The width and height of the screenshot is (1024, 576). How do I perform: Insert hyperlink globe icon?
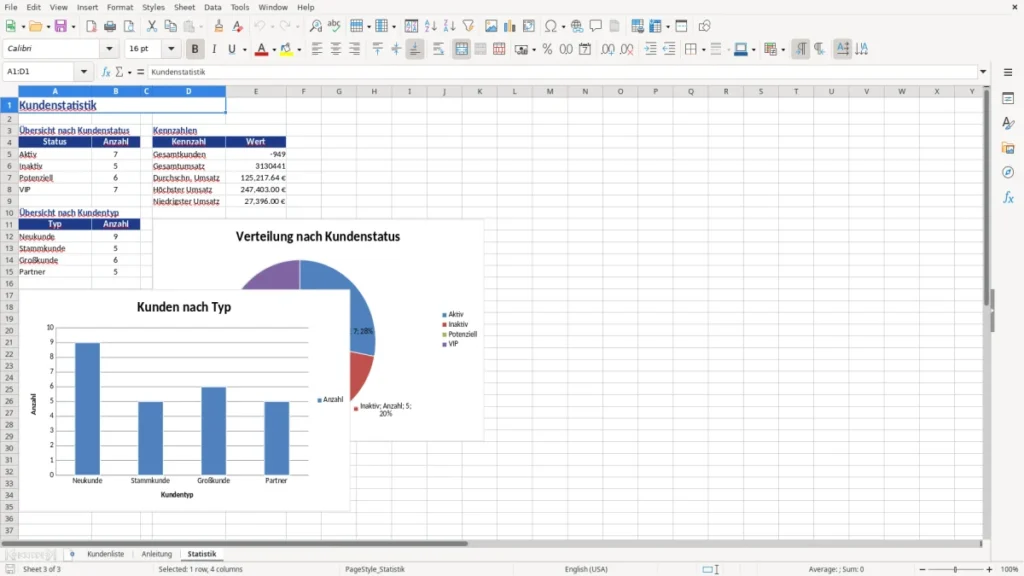[x=577, y=26]
